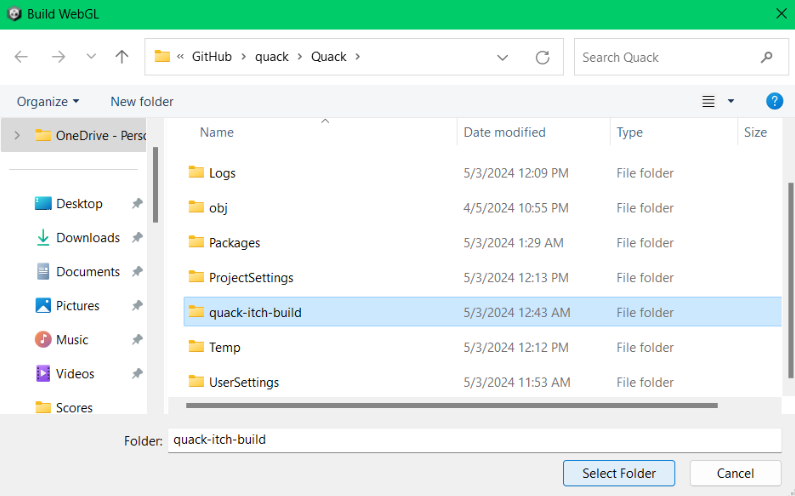Click 4/5/2024 10:55 PM date cell
This screenshot has width=795, height=496.
pyautogui.click(x=516, y=208)
